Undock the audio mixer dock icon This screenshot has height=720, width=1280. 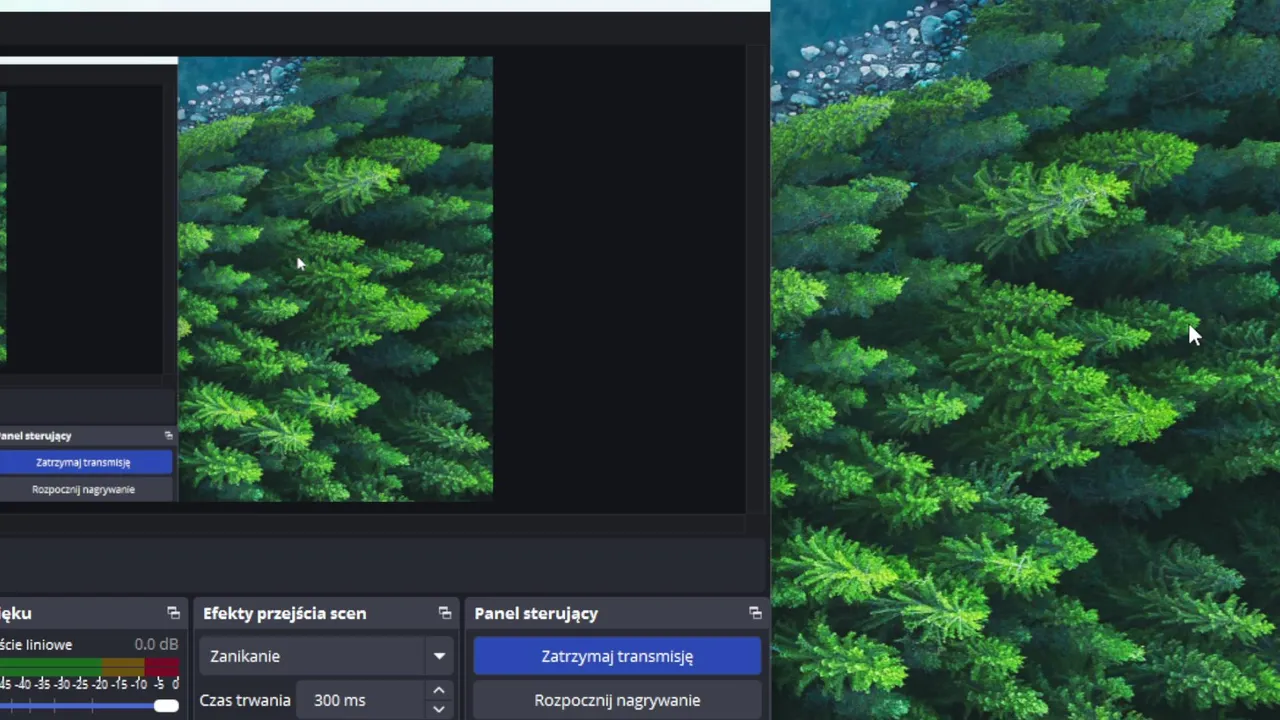tap(173, 613)
